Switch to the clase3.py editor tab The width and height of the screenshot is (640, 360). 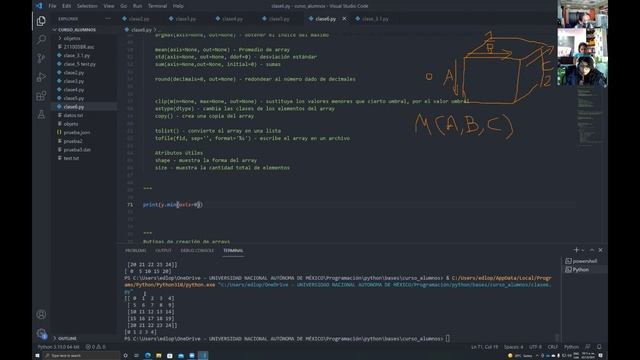point(182,19)
